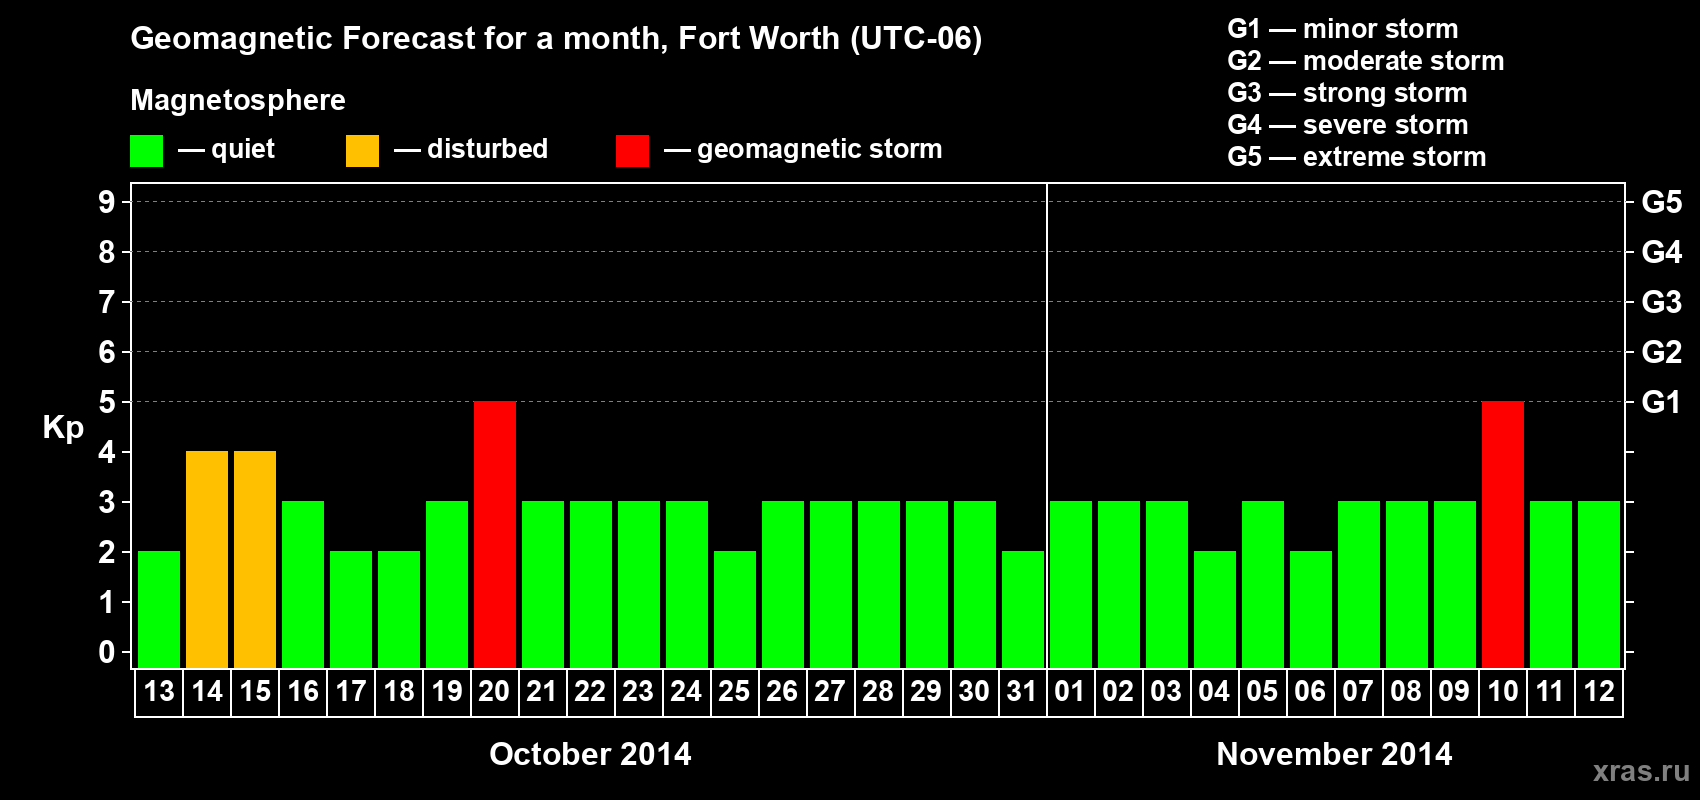
Task: Click the G4 label on the right axis
Action: pos(1662,252)
